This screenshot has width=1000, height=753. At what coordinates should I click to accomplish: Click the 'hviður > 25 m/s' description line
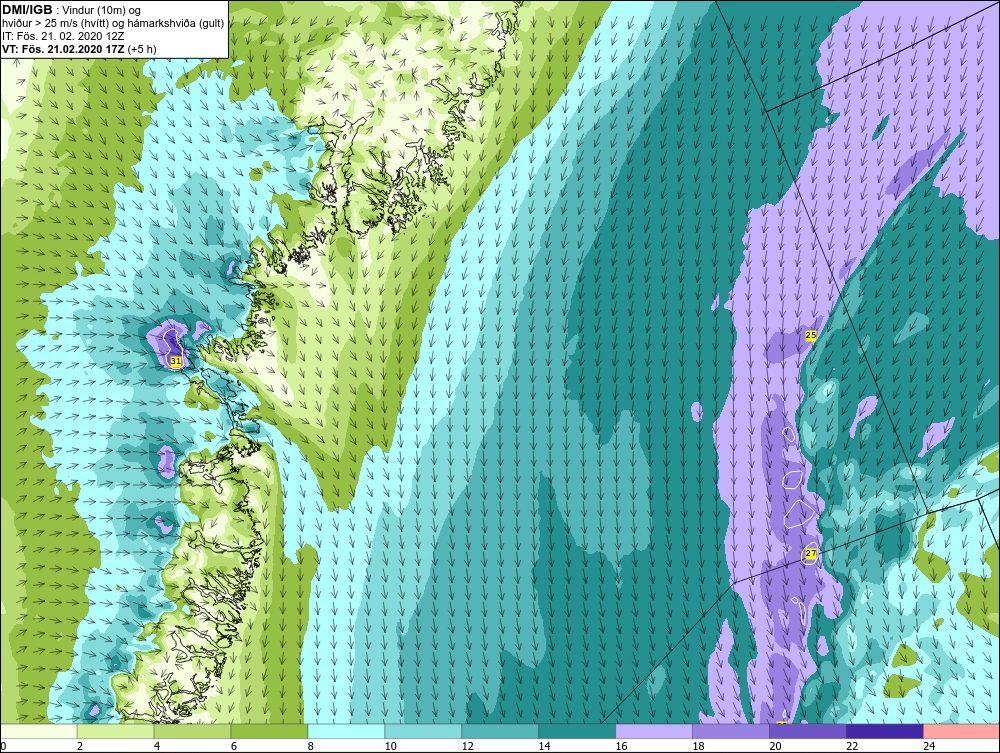click(x=112, y=24)
